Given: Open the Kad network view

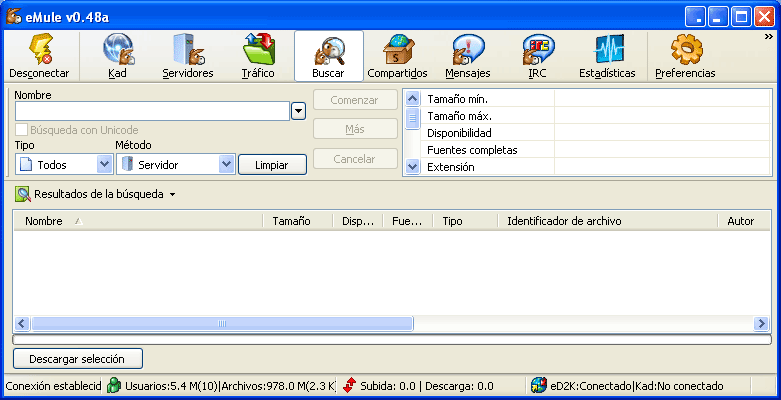Looking at the screenshot, I should click(x=118, y=56).
